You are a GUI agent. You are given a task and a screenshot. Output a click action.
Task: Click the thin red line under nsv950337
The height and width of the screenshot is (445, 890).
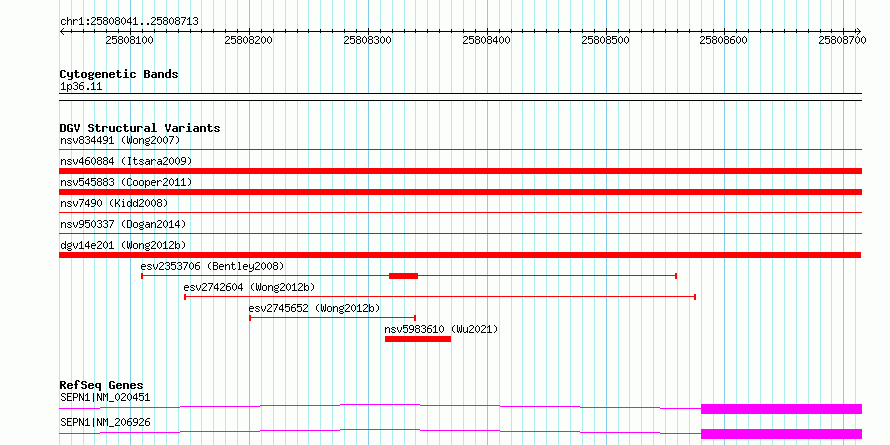[460, 234]
